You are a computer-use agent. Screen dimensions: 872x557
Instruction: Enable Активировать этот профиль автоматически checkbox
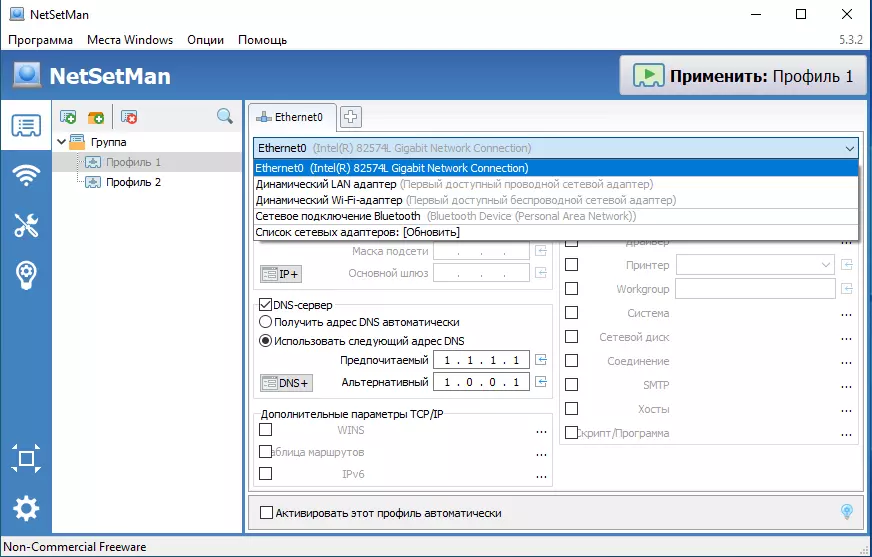(x=266, y=513)
